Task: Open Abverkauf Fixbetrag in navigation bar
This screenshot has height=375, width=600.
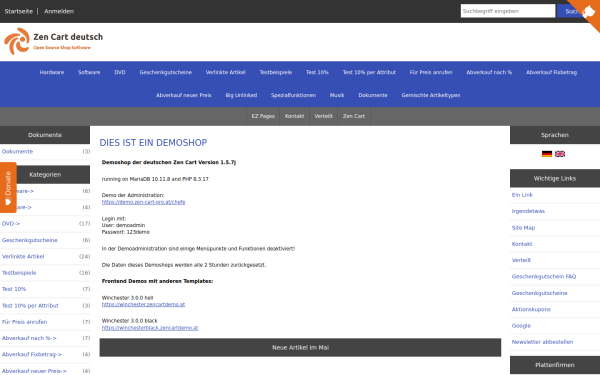Action: pos(551,72)
